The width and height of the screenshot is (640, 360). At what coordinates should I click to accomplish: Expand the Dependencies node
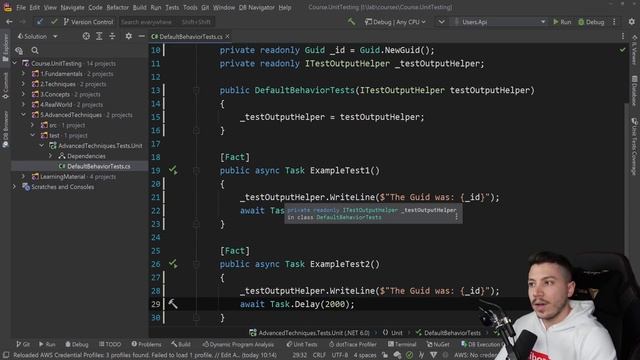[x=51, y=156]
